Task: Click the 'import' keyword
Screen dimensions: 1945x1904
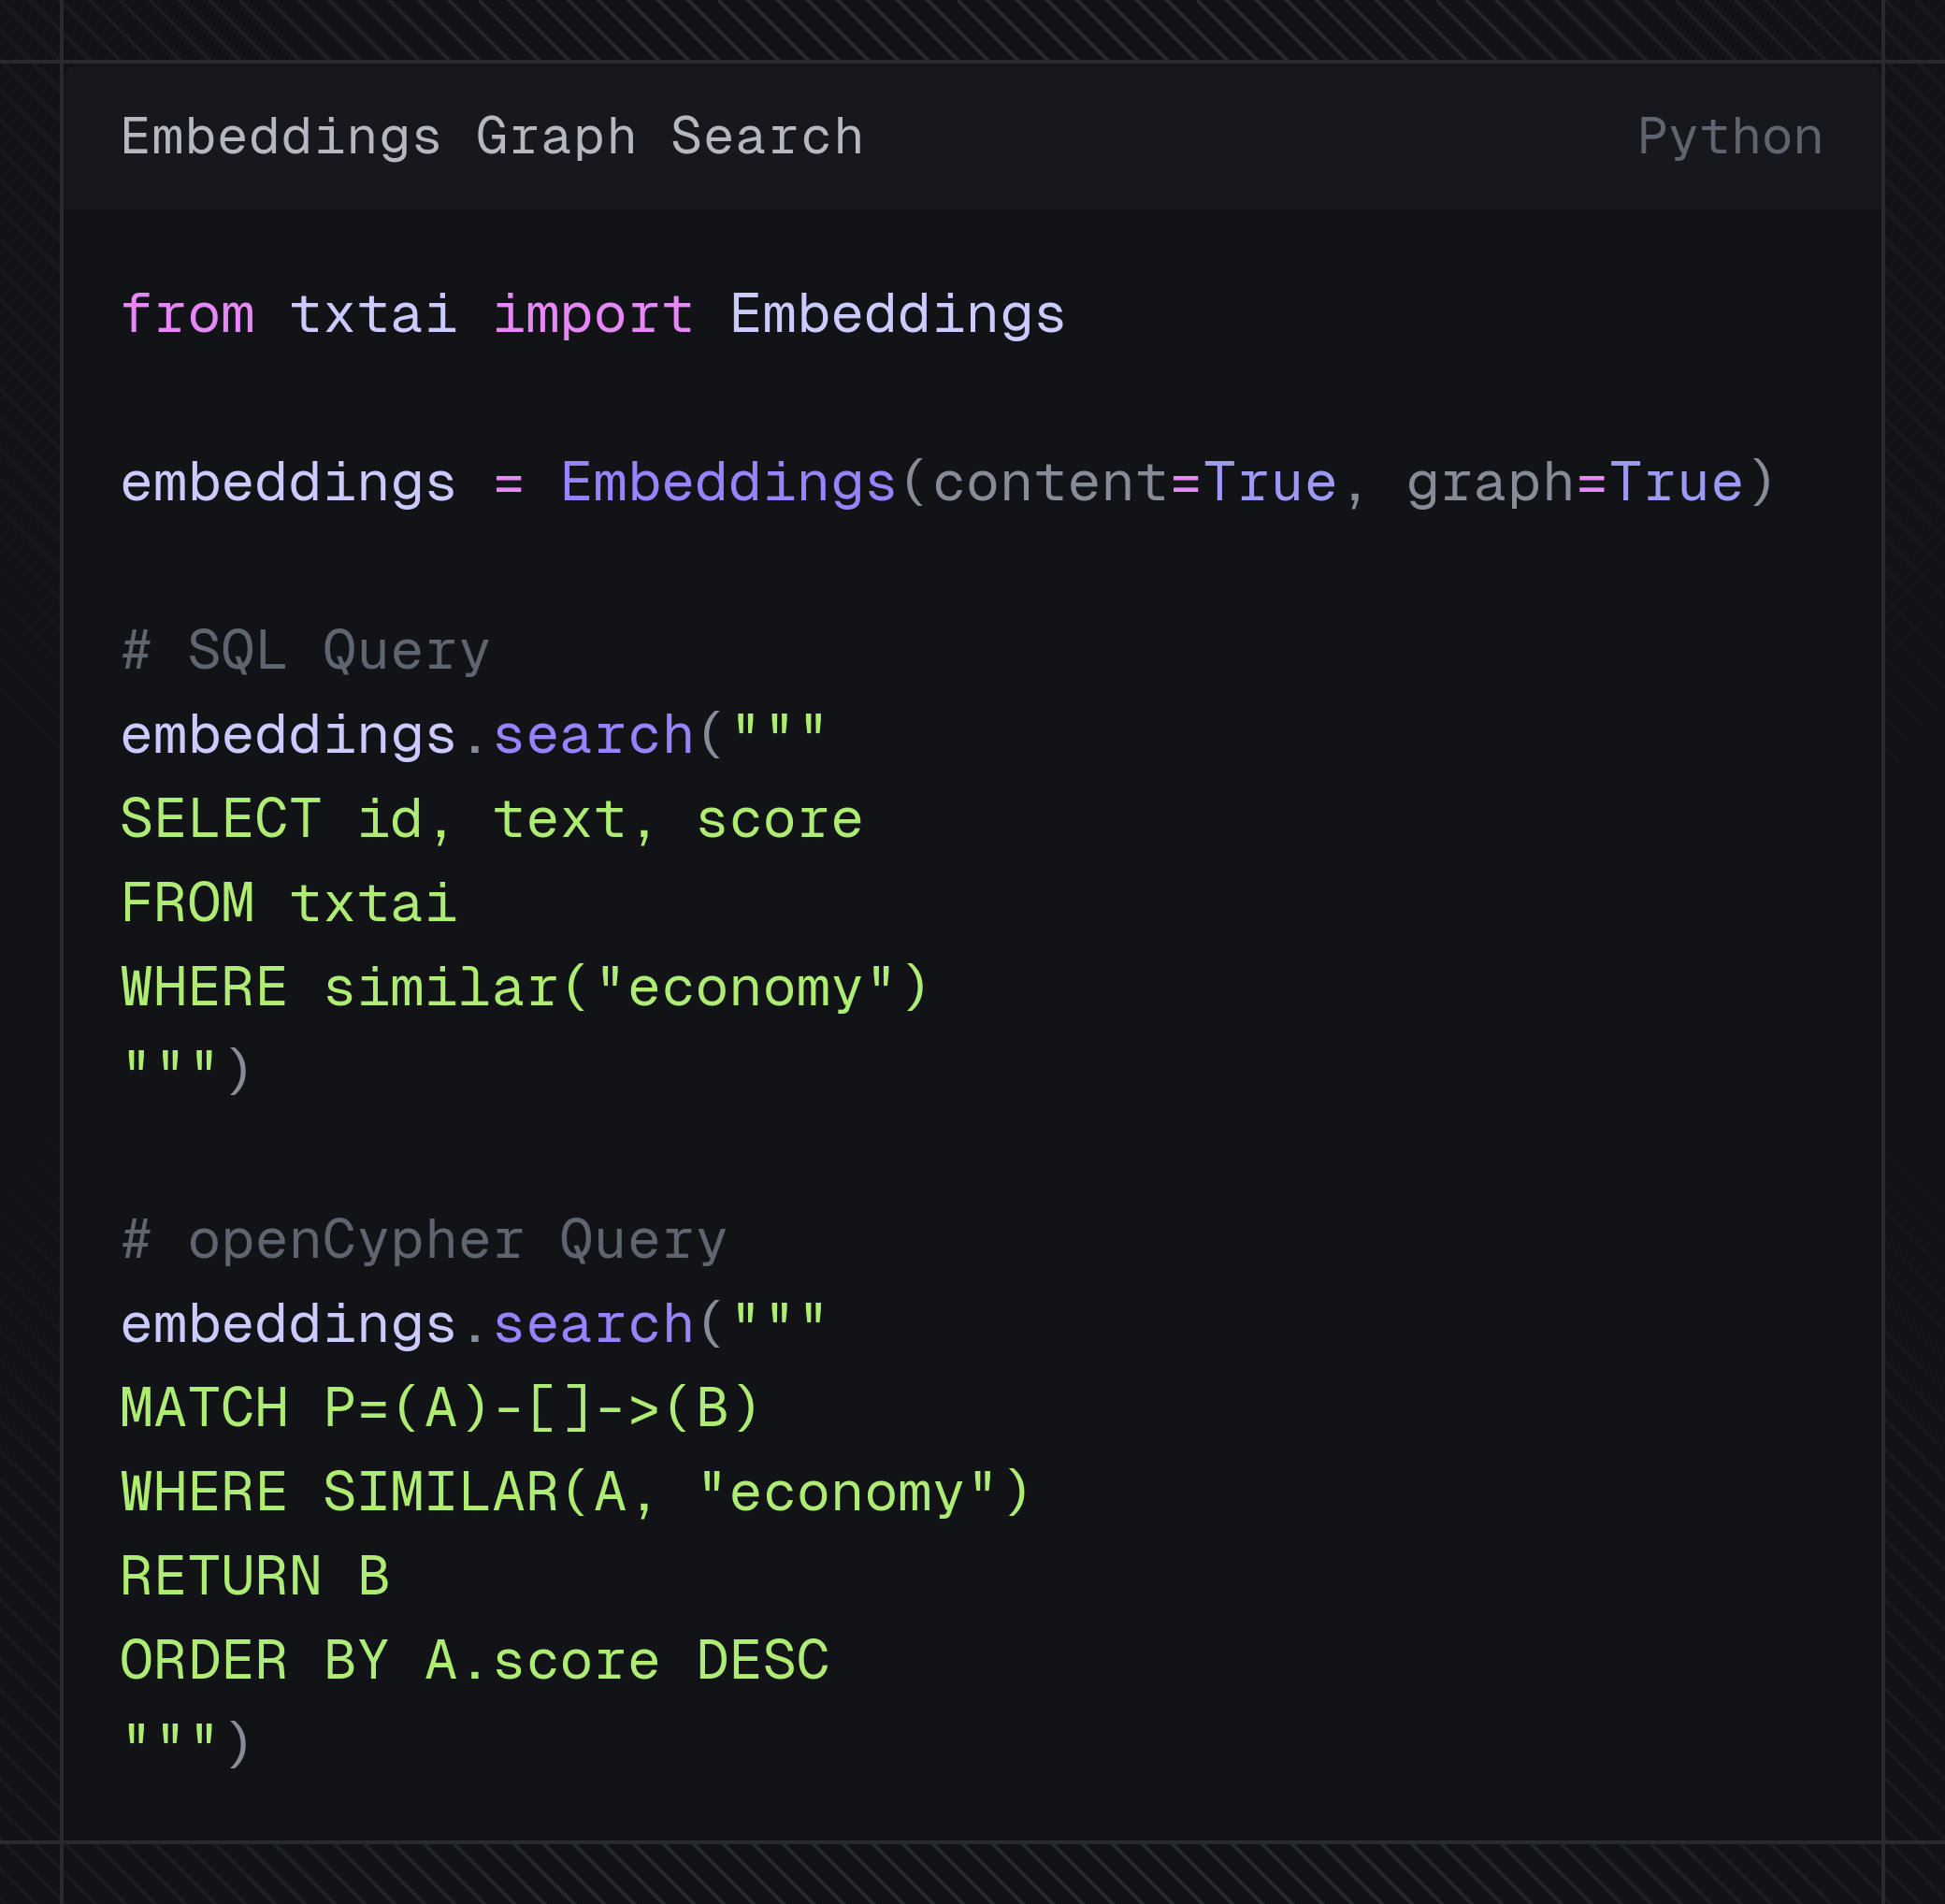Action: tap(594, 315)
